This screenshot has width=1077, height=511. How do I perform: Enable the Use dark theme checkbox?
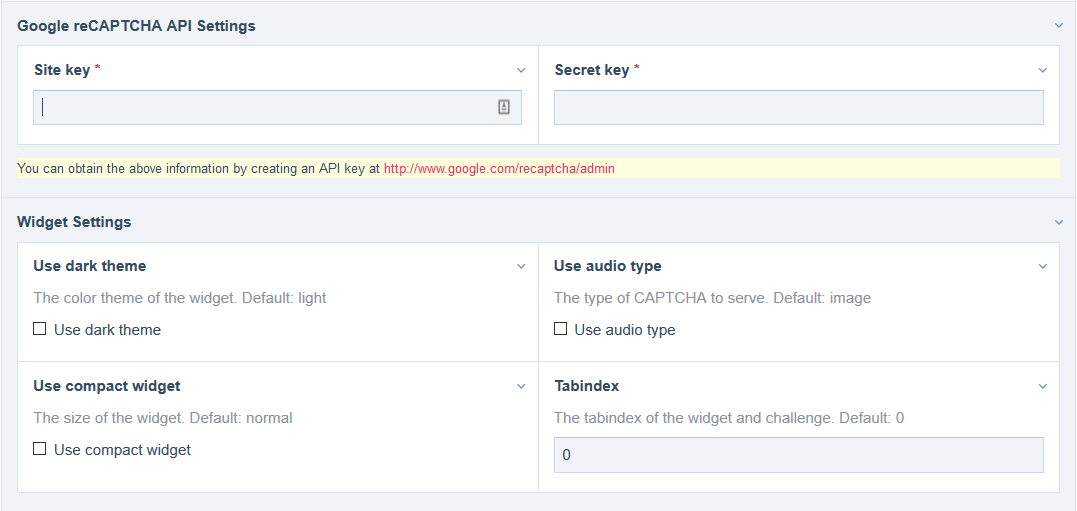[40, 329]
